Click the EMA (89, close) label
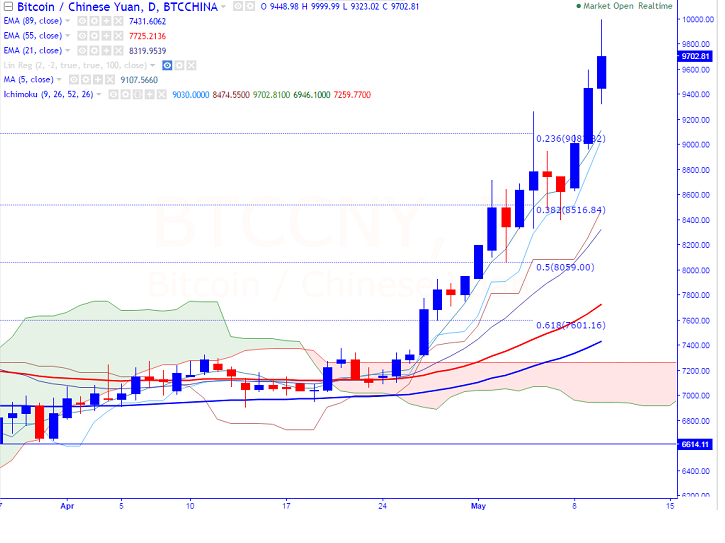This screenshot has height=543, width=725. 33,21
